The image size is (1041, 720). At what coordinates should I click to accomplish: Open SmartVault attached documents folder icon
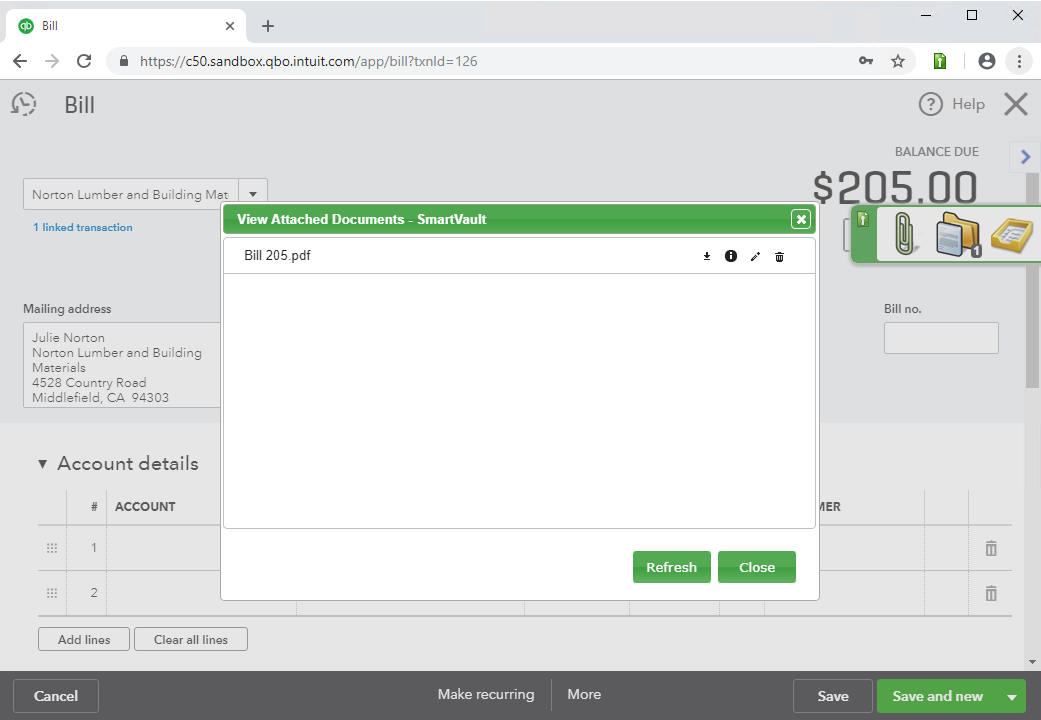957,234
